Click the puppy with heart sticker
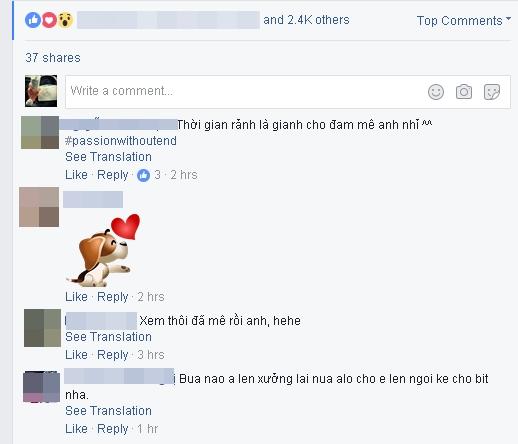 point(104,250)
